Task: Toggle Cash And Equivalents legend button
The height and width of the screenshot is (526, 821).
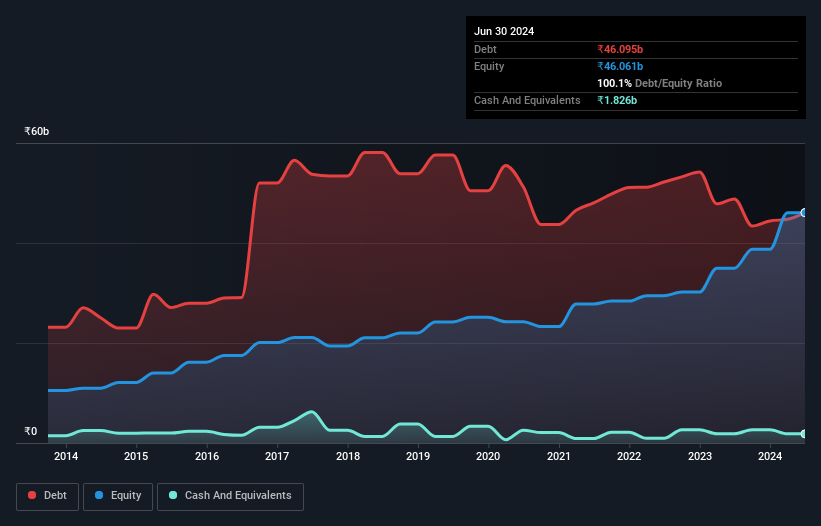Action: pos(230,496)
